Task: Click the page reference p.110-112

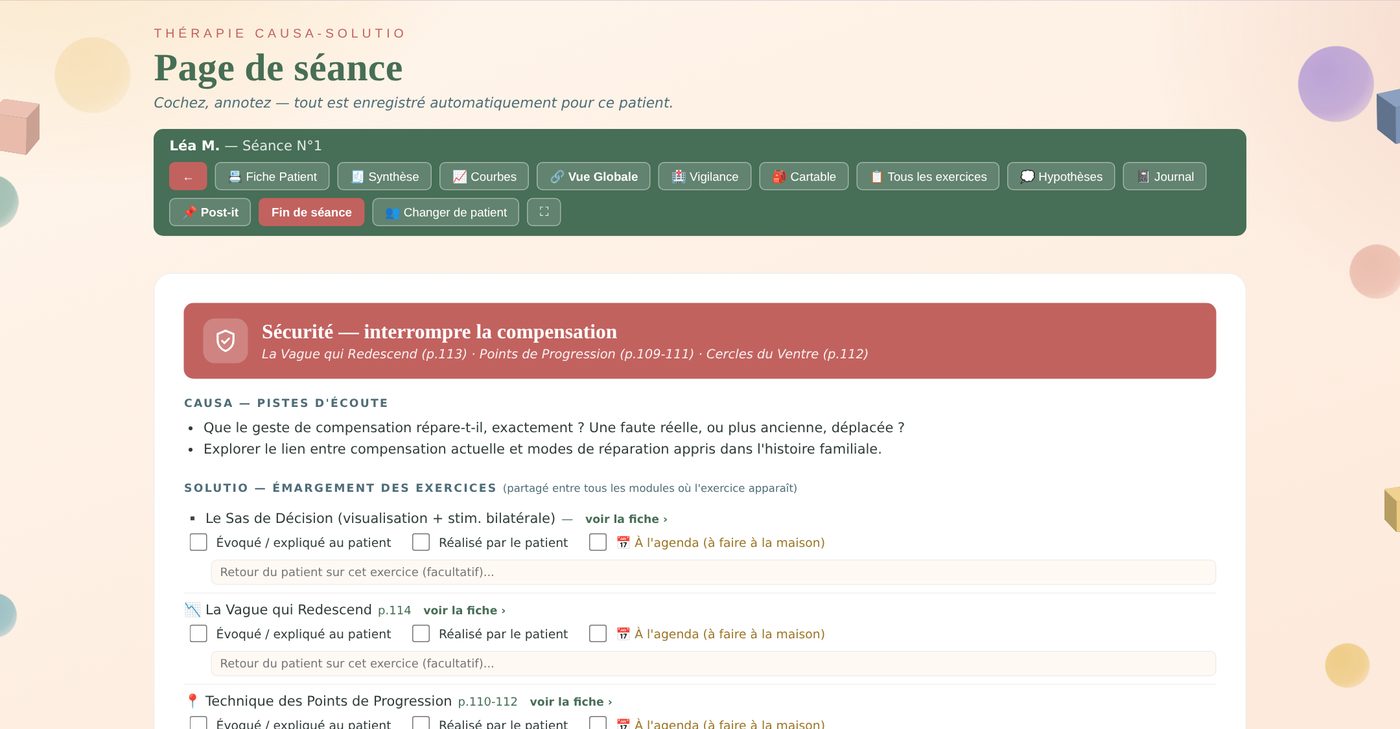Action: pyautogui.click(x=488, y=702)
